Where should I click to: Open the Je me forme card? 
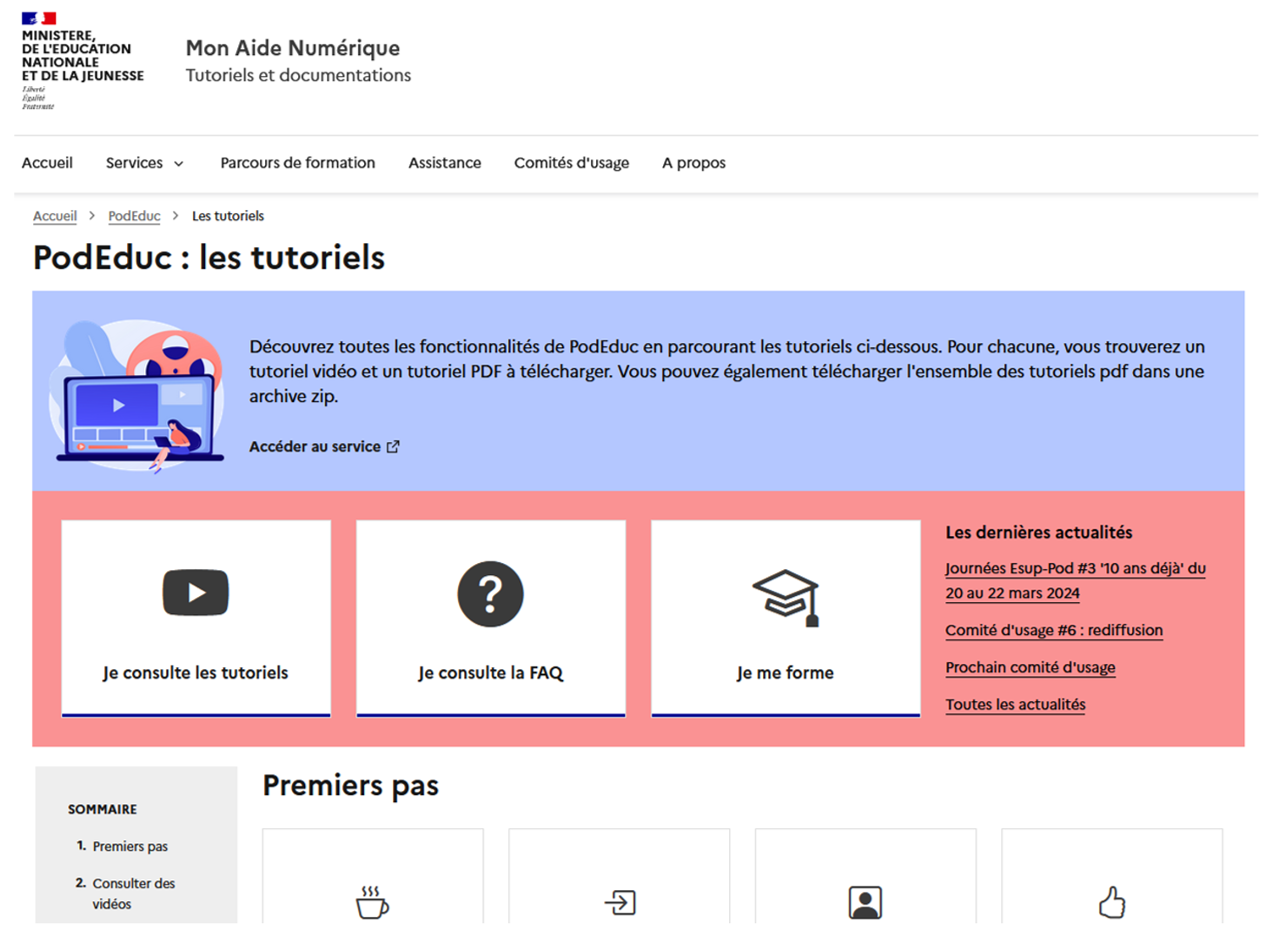pyautogui.click(x=785, y=618)
